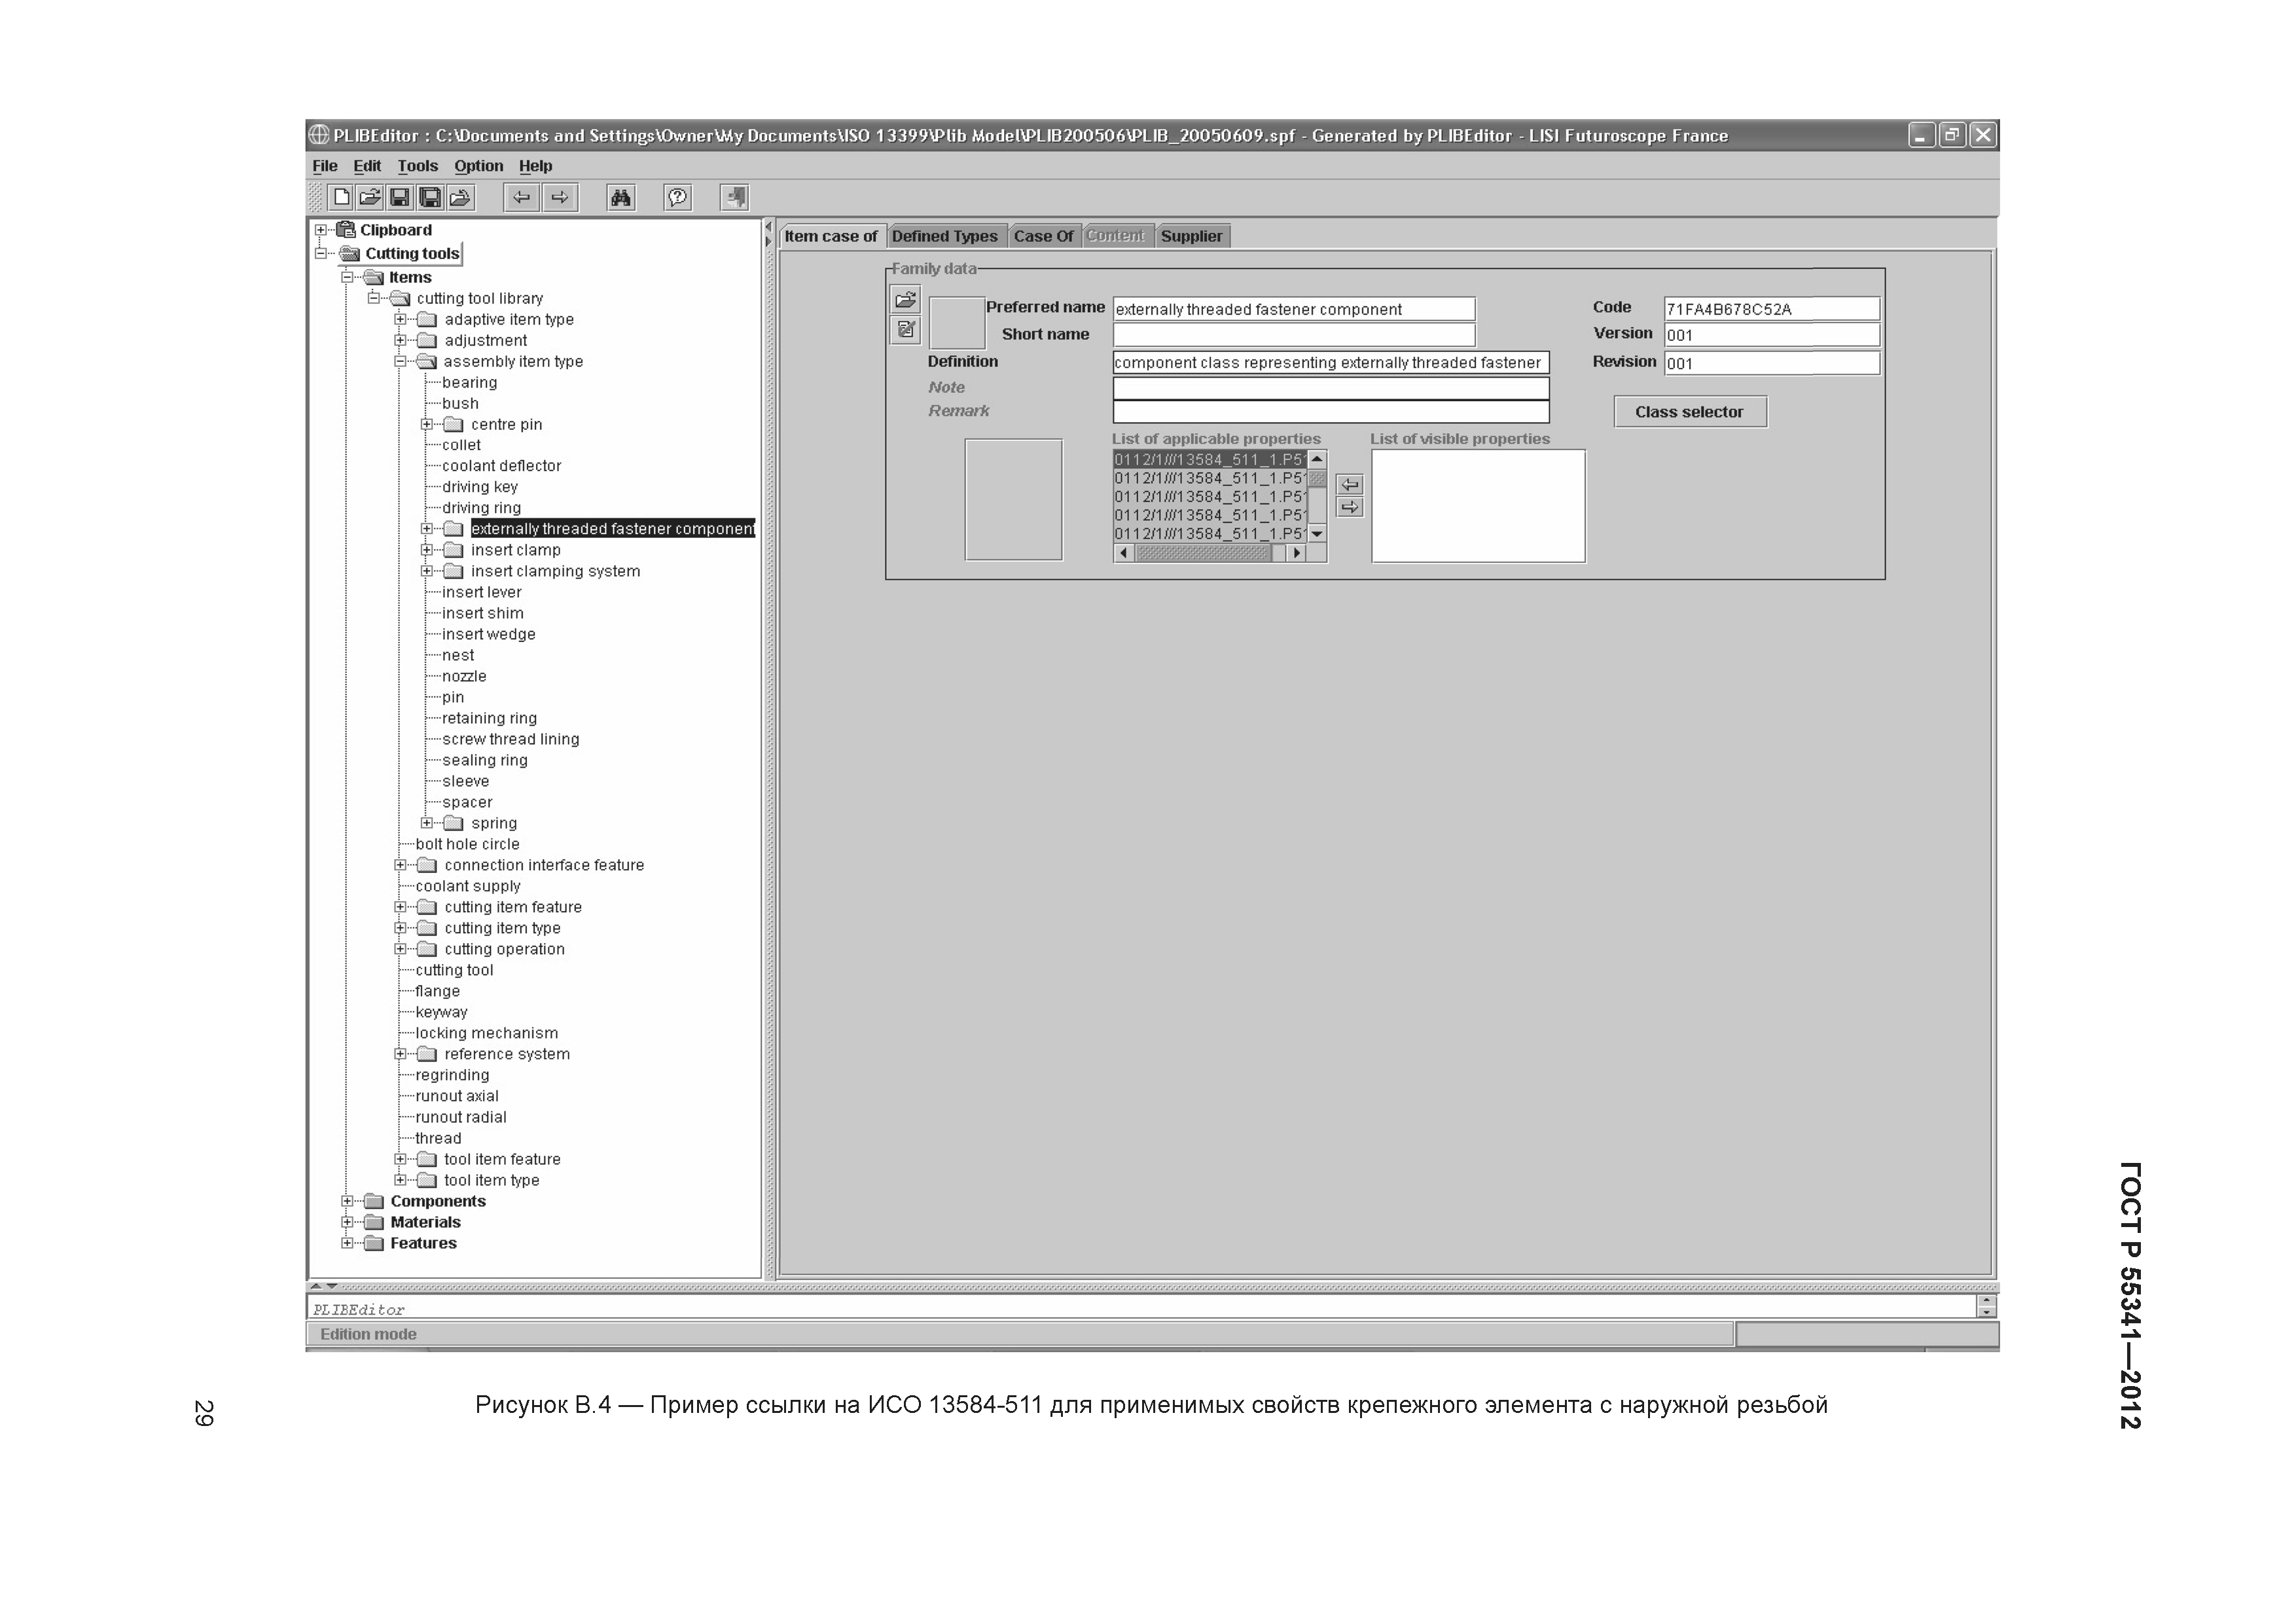The height and width of the screenshot is (1623, 2296).
Task: Click the Help question mark icon
Action: pos(678,197)
